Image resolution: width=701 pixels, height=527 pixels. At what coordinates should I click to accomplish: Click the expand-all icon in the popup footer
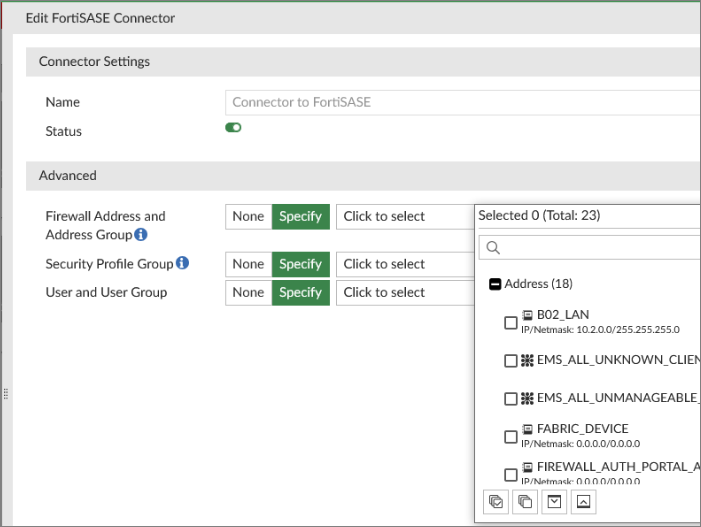pos(554,502)
